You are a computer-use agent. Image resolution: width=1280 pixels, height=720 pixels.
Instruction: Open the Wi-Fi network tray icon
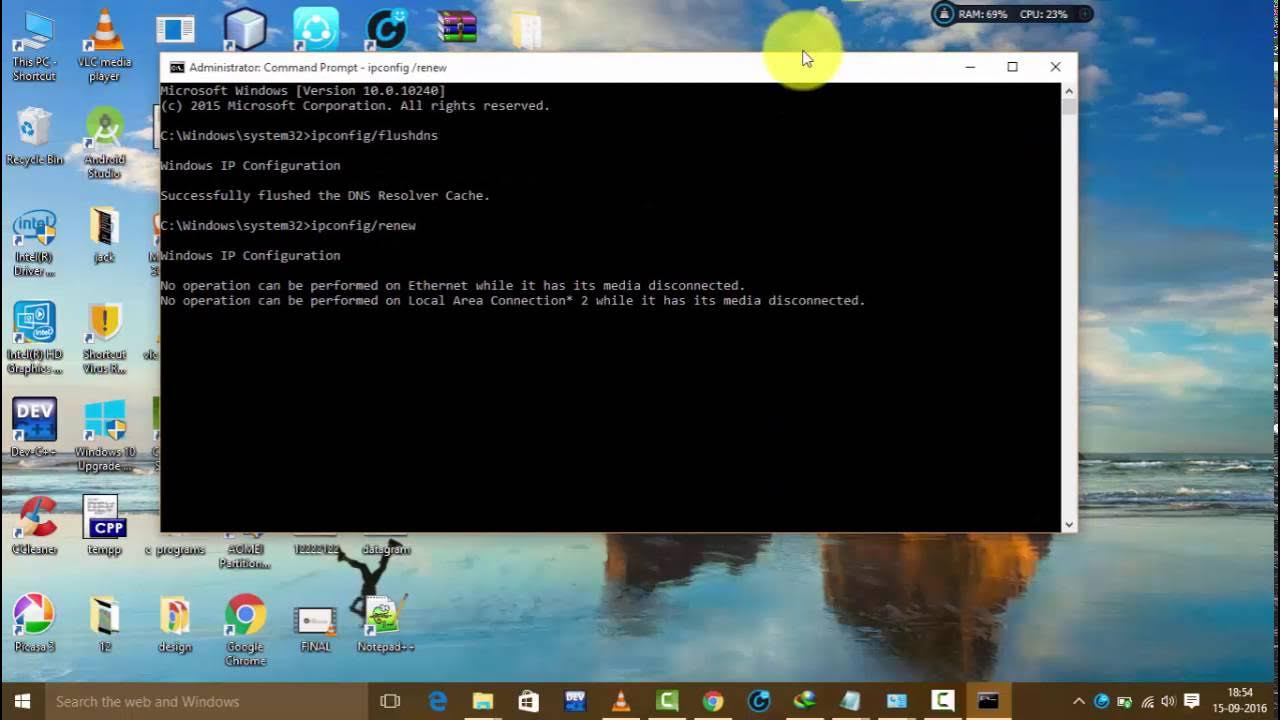pyautogui.click(x=1146, y=701)
